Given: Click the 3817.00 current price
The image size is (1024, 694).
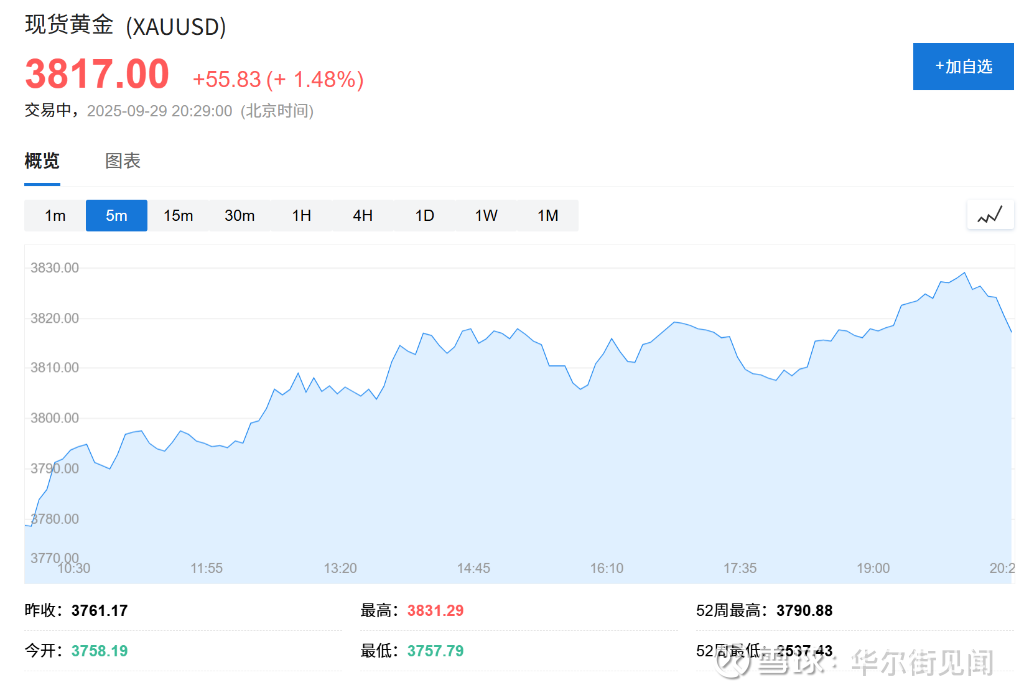Looking at the screenshot, I should pyautogui.click(x=97, y=76).
